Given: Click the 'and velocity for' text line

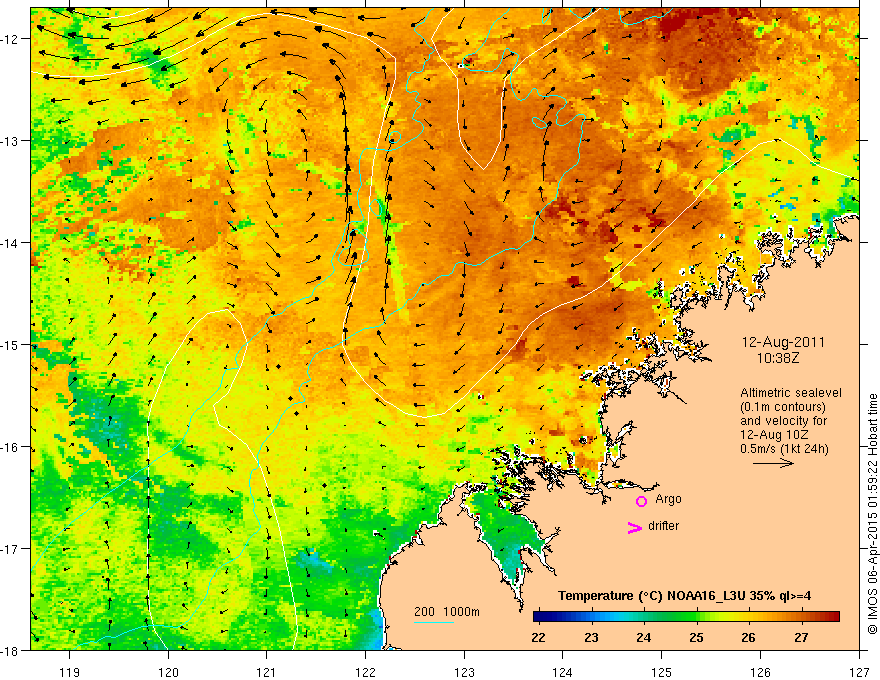Looking at the screenshot, I should pyautogui.click(x=783, y=421).
